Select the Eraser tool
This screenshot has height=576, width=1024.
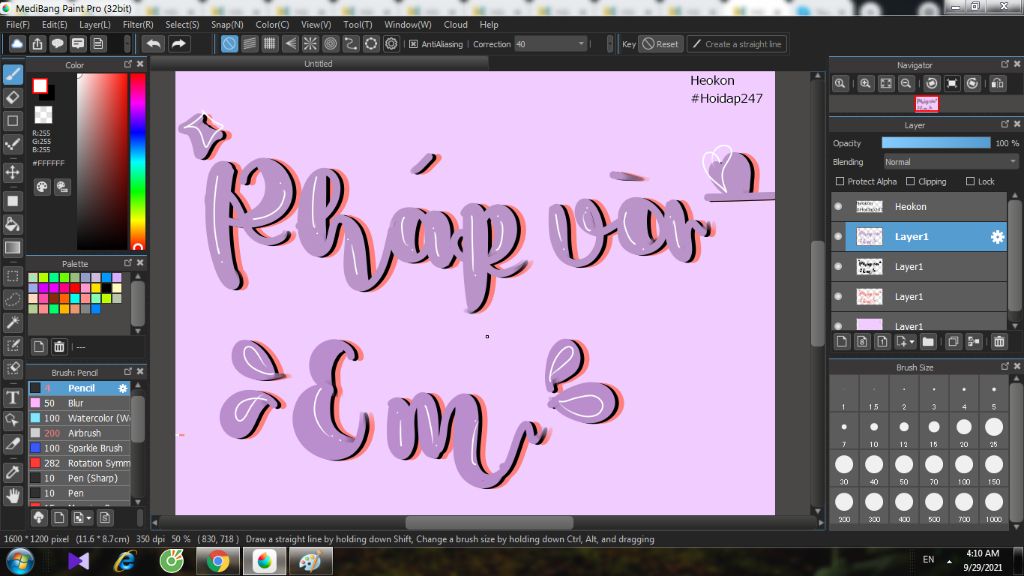(x=13, y=97)
